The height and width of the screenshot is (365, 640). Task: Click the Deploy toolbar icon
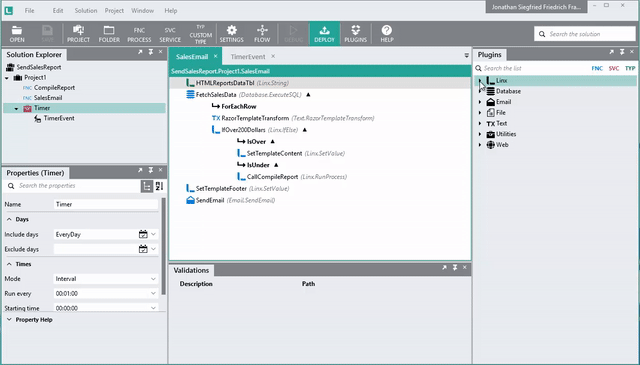pyautogui.click(x=324, y=33)
